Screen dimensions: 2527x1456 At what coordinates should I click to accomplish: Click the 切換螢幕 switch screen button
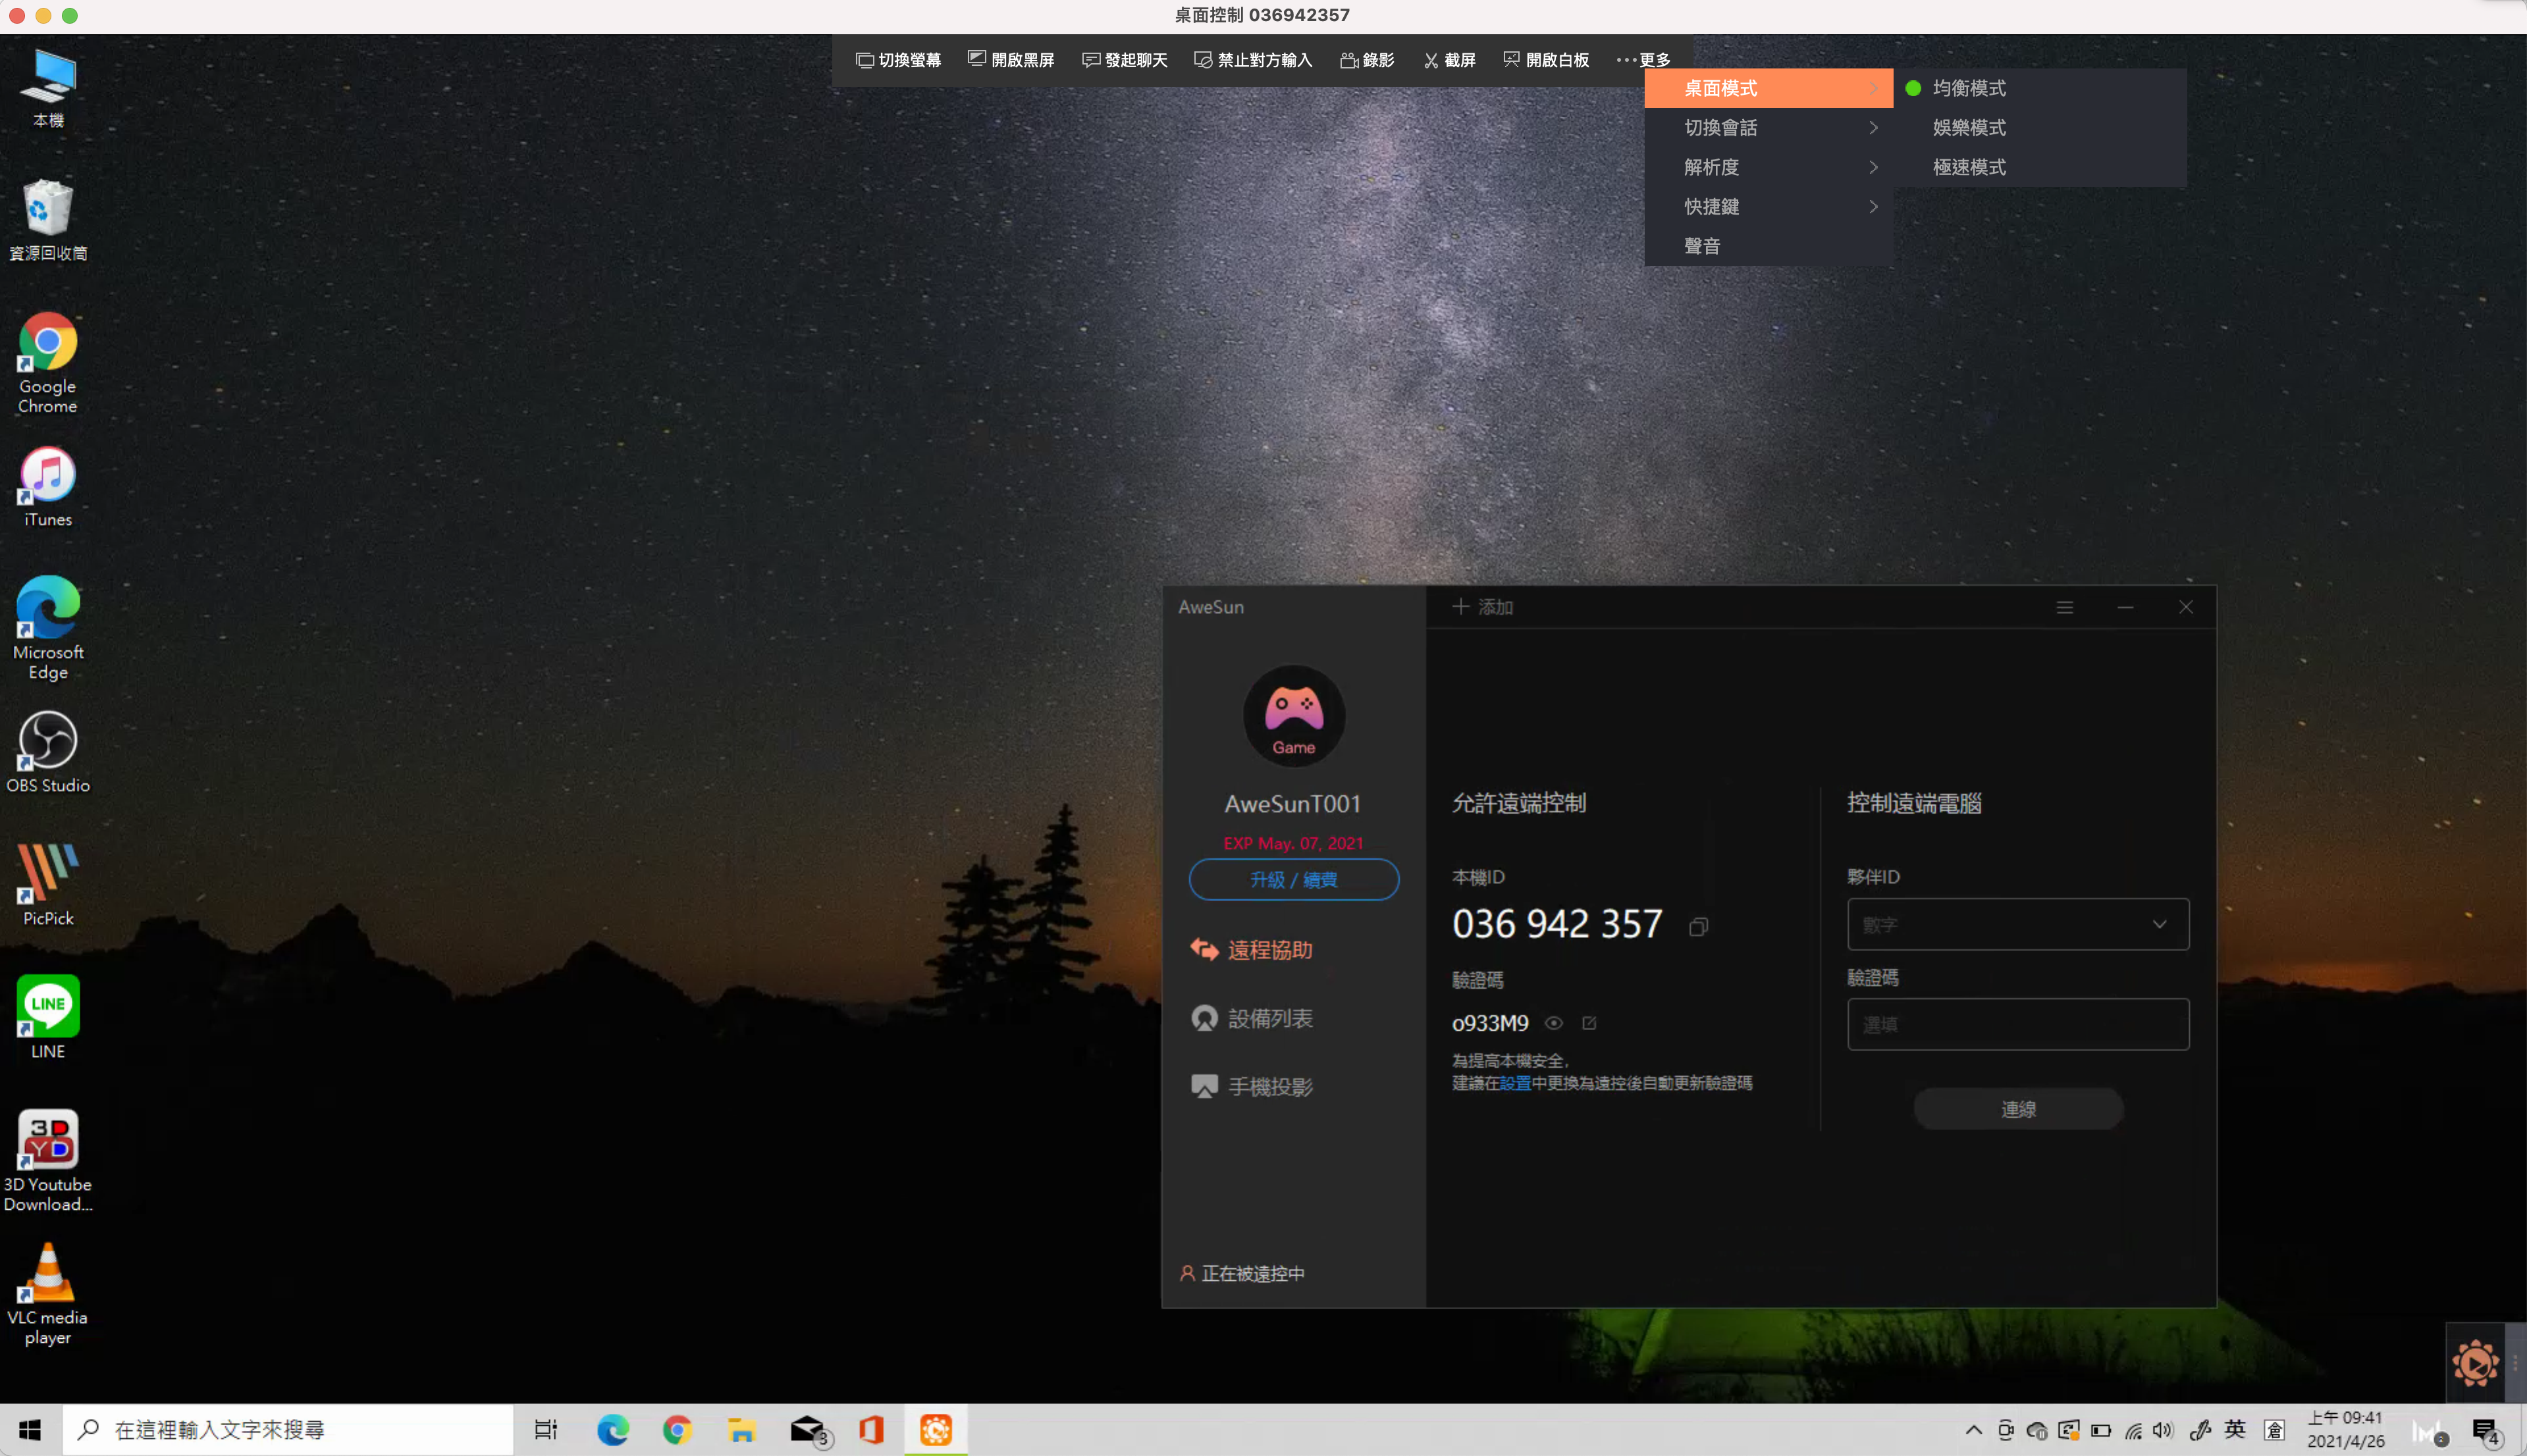[898, 60]
